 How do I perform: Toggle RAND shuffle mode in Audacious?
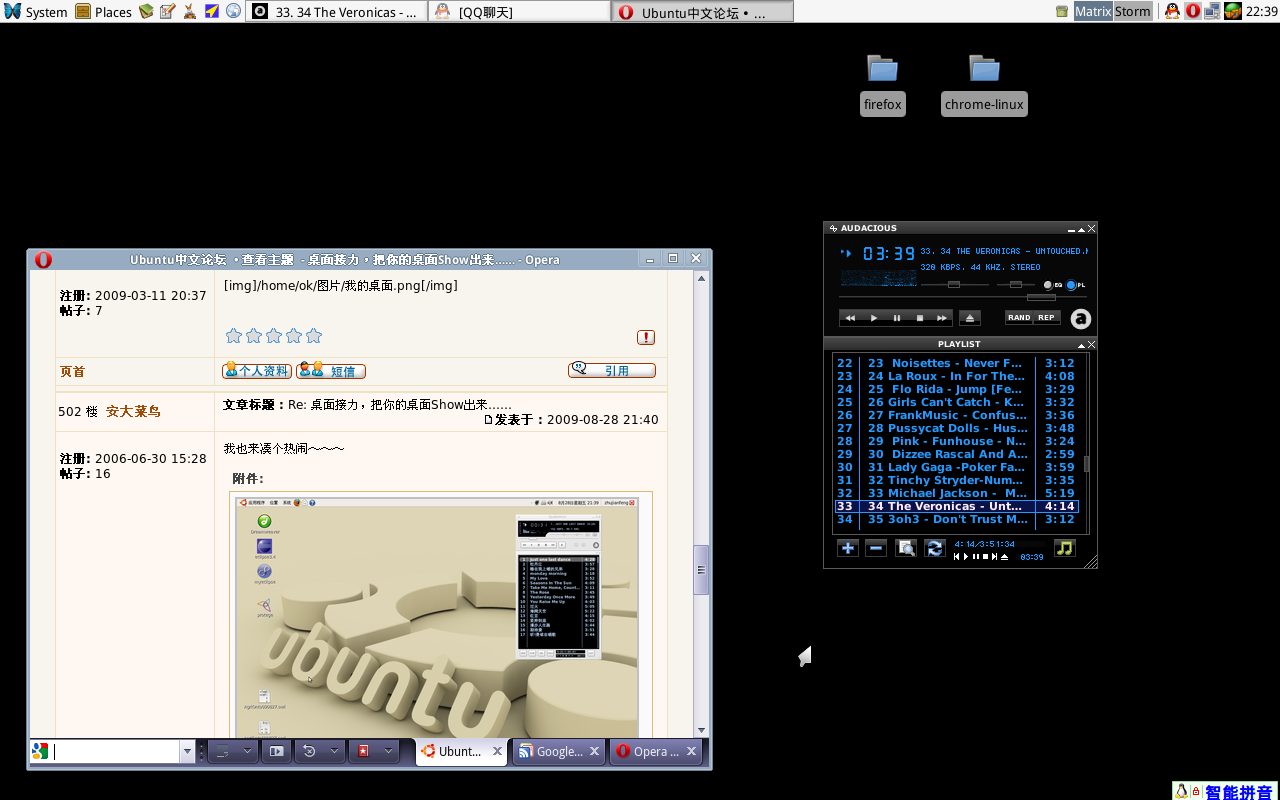tap(1019, 318)
